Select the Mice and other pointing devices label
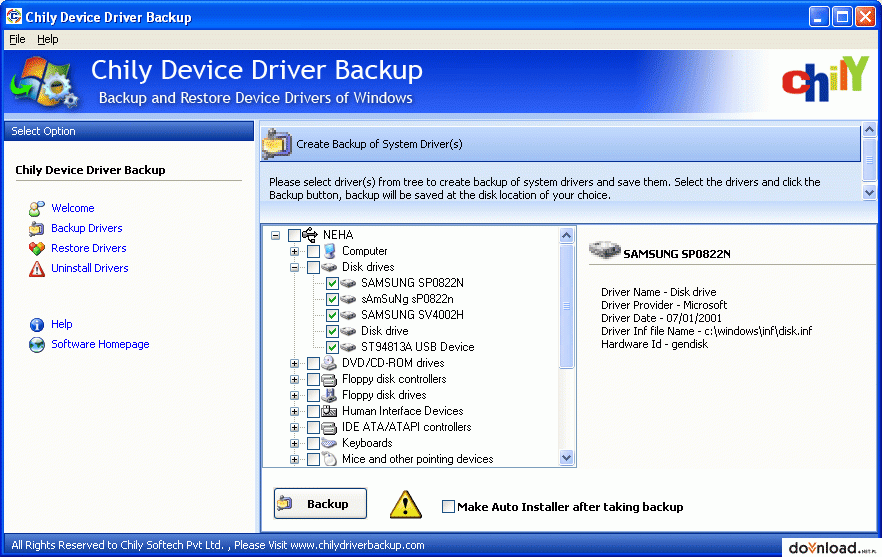882x557 pixels. click(417, 459)
